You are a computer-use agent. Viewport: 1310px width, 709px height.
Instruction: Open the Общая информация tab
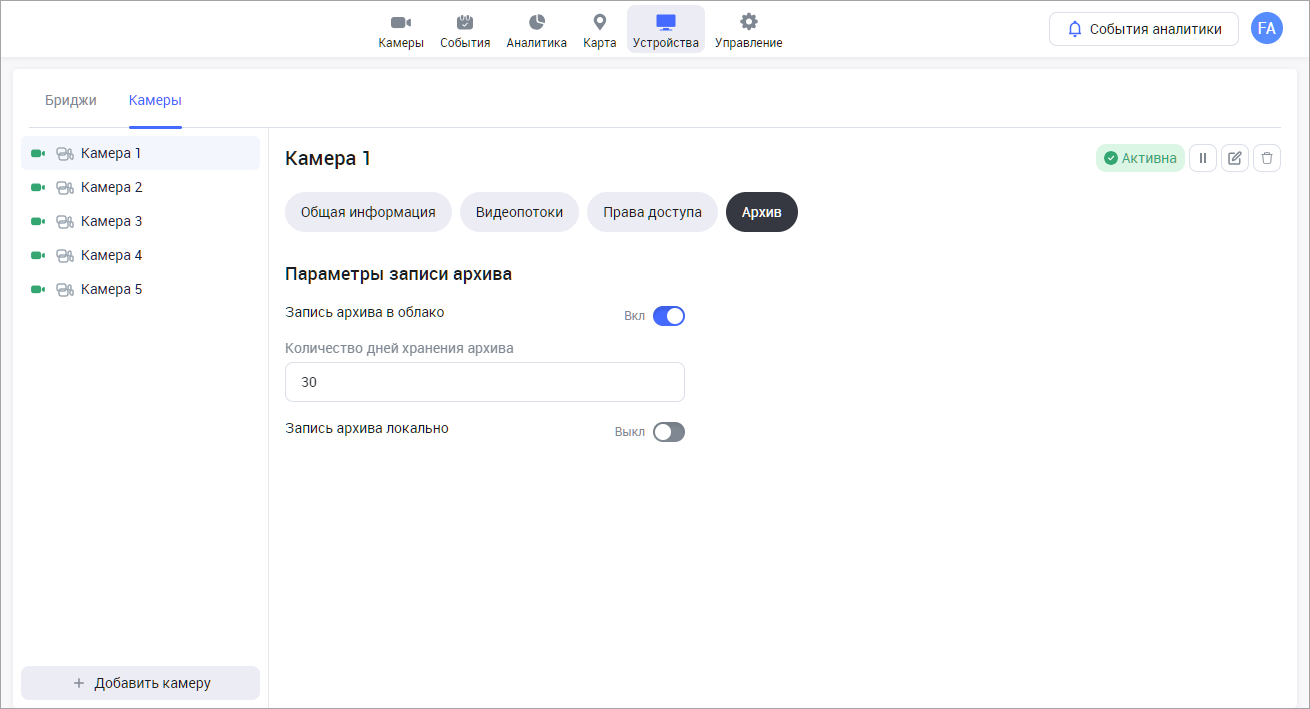[x=368, y=212]
